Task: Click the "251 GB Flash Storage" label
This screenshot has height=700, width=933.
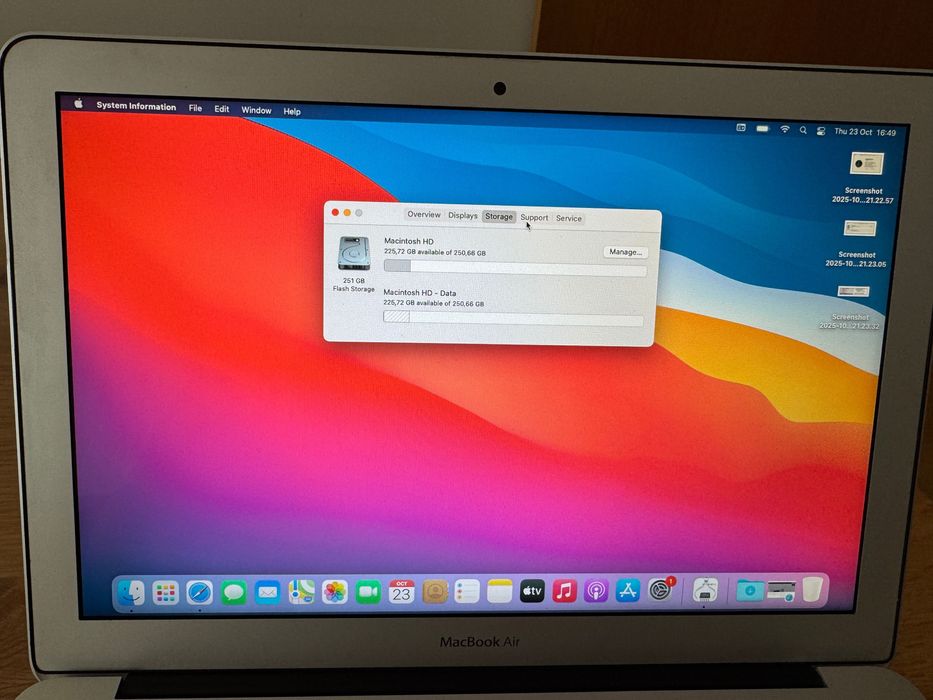Action: [x=354, y=285]
